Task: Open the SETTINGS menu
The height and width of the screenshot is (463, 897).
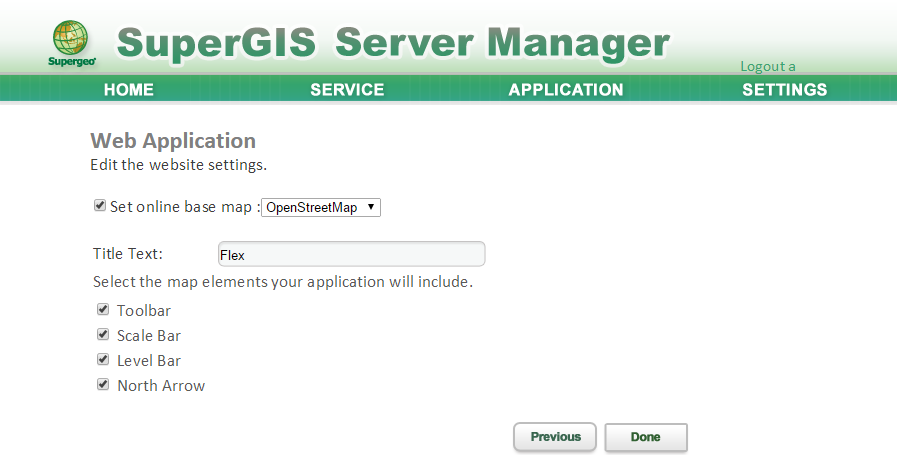Action: [784, 89]
